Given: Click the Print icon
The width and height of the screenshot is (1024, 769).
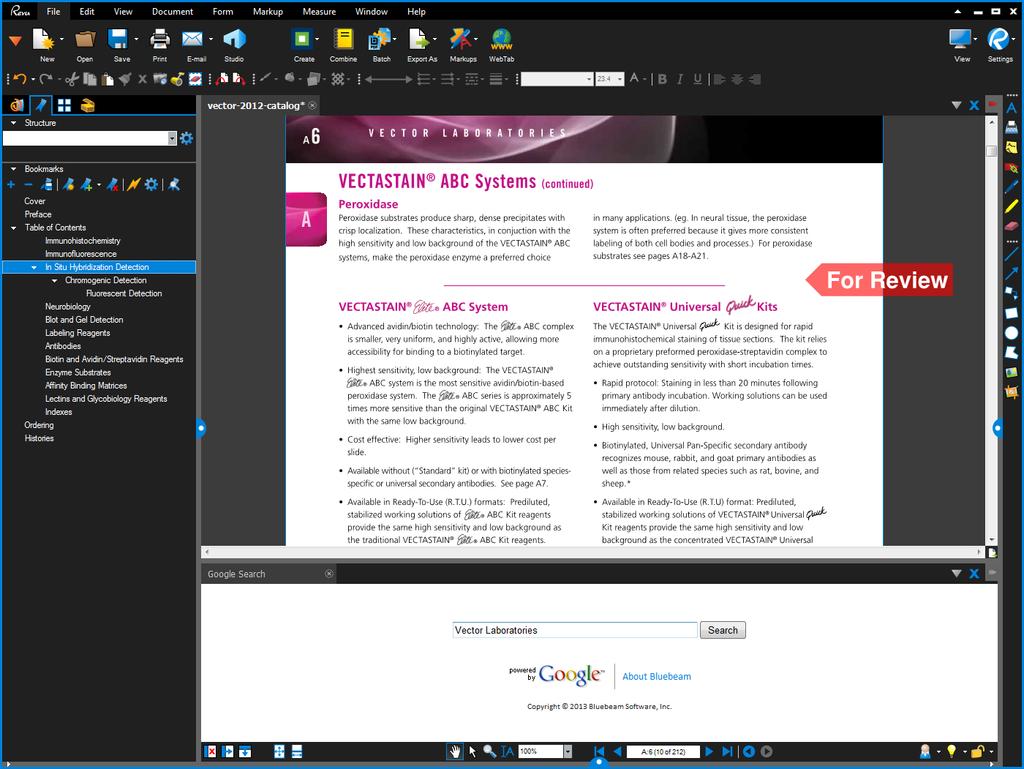Looking at the screenshot, I should 160,40.
